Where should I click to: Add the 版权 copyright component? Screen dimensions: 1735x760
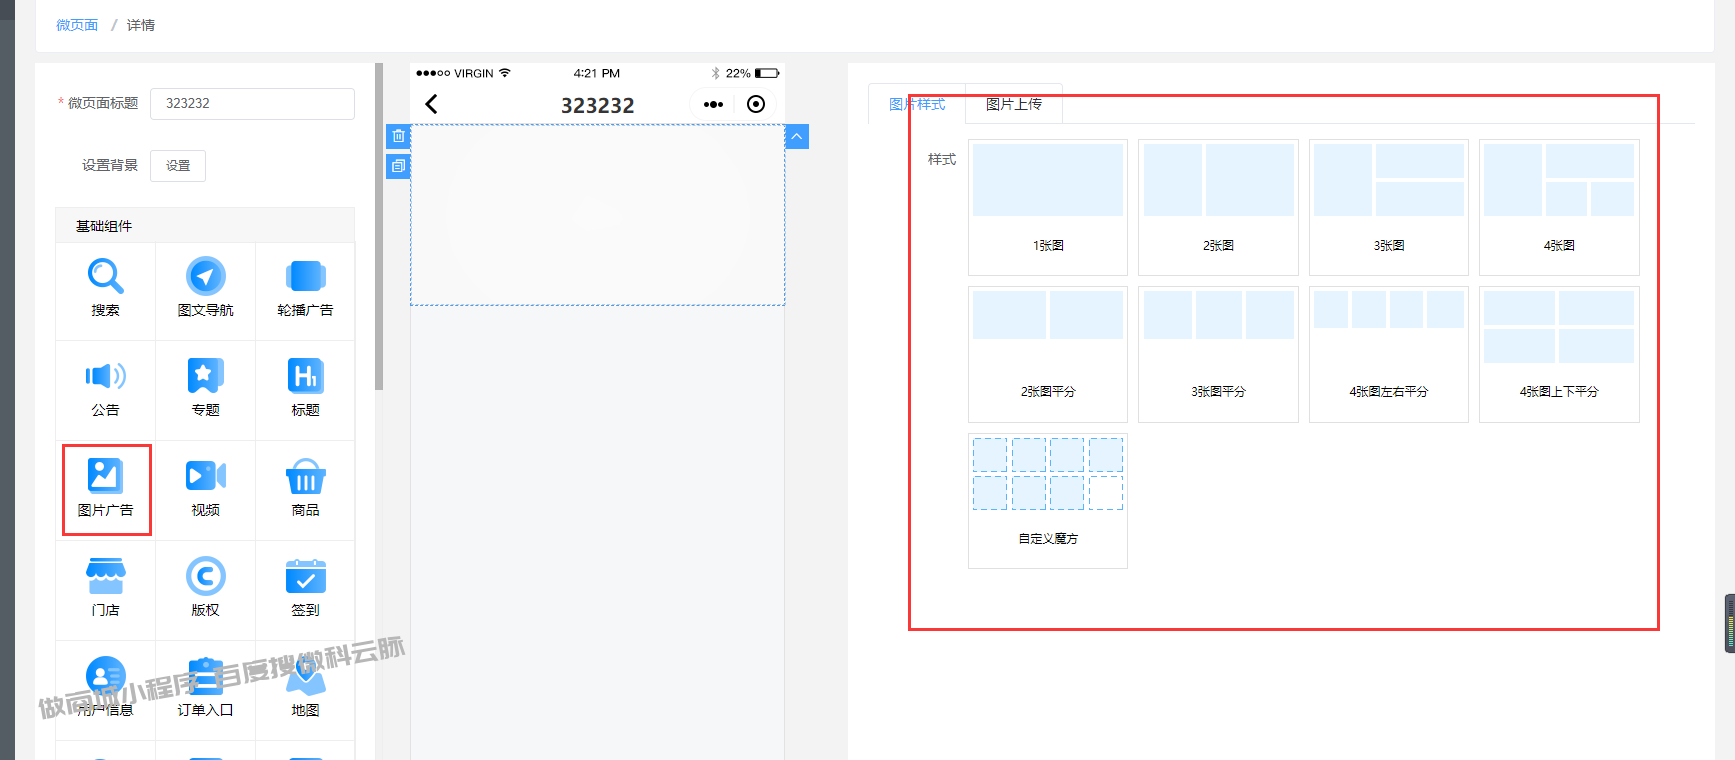coord(205,591)
